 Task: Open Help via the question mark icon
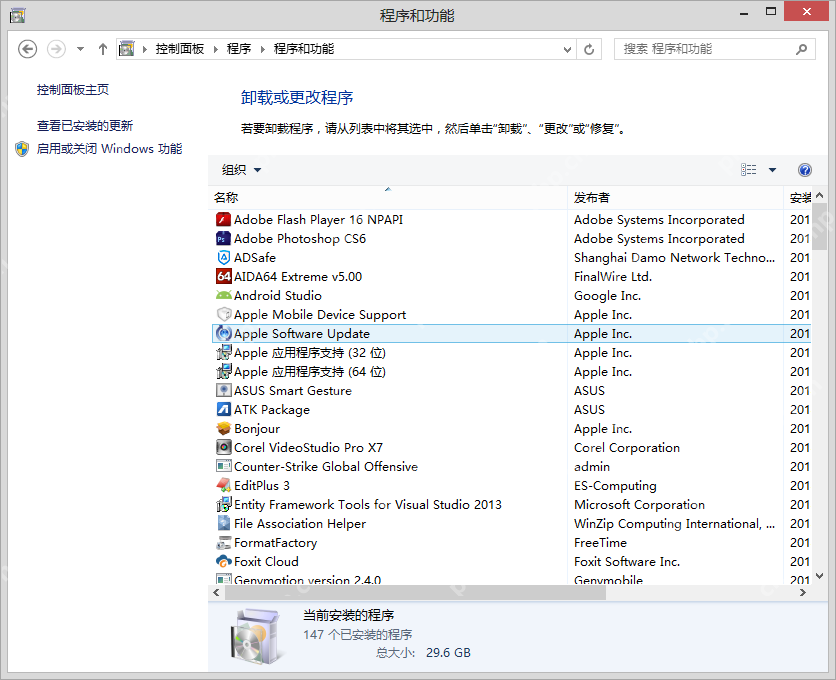[805, 170]
